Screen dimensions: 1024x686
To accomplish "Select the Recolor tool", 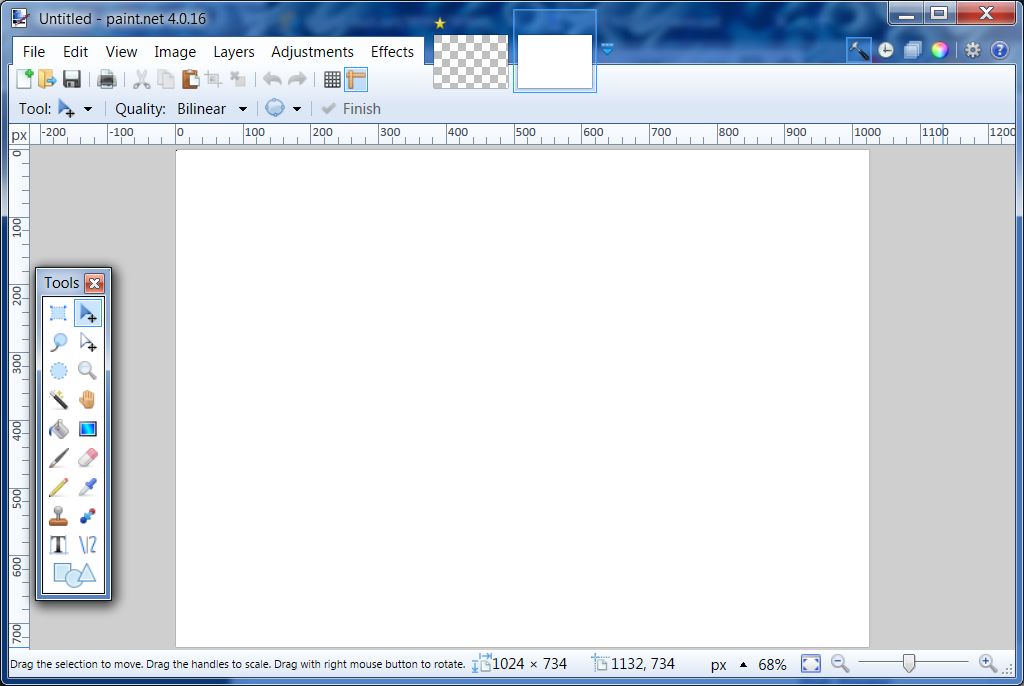I will pos(88,515).
